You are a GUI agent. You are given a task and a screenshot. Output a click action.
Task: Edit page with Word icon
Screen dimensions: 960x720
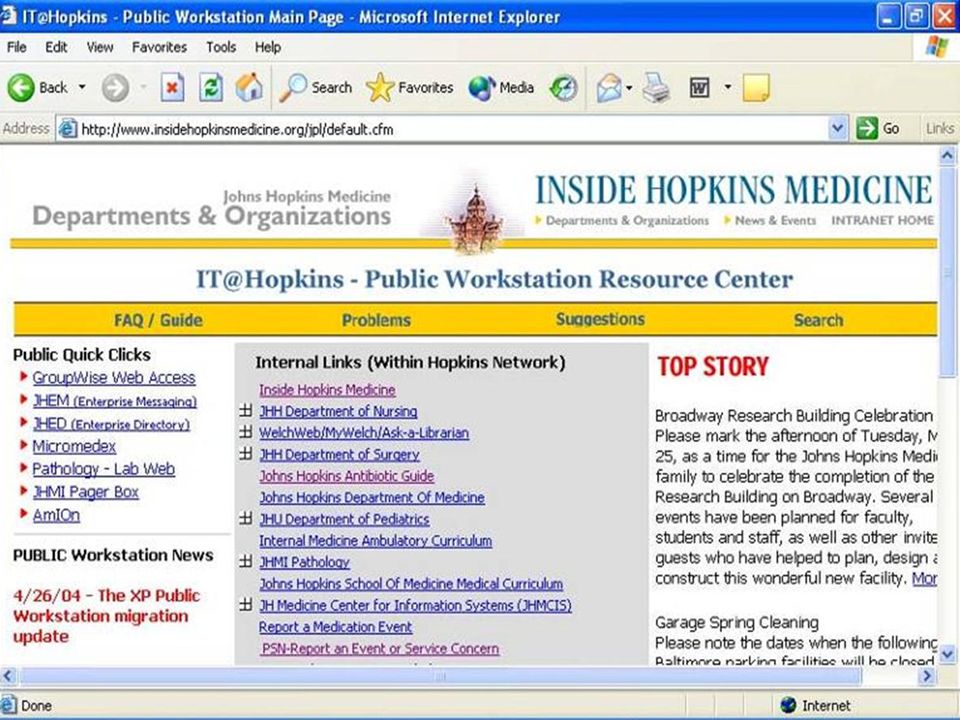[700, 88]
